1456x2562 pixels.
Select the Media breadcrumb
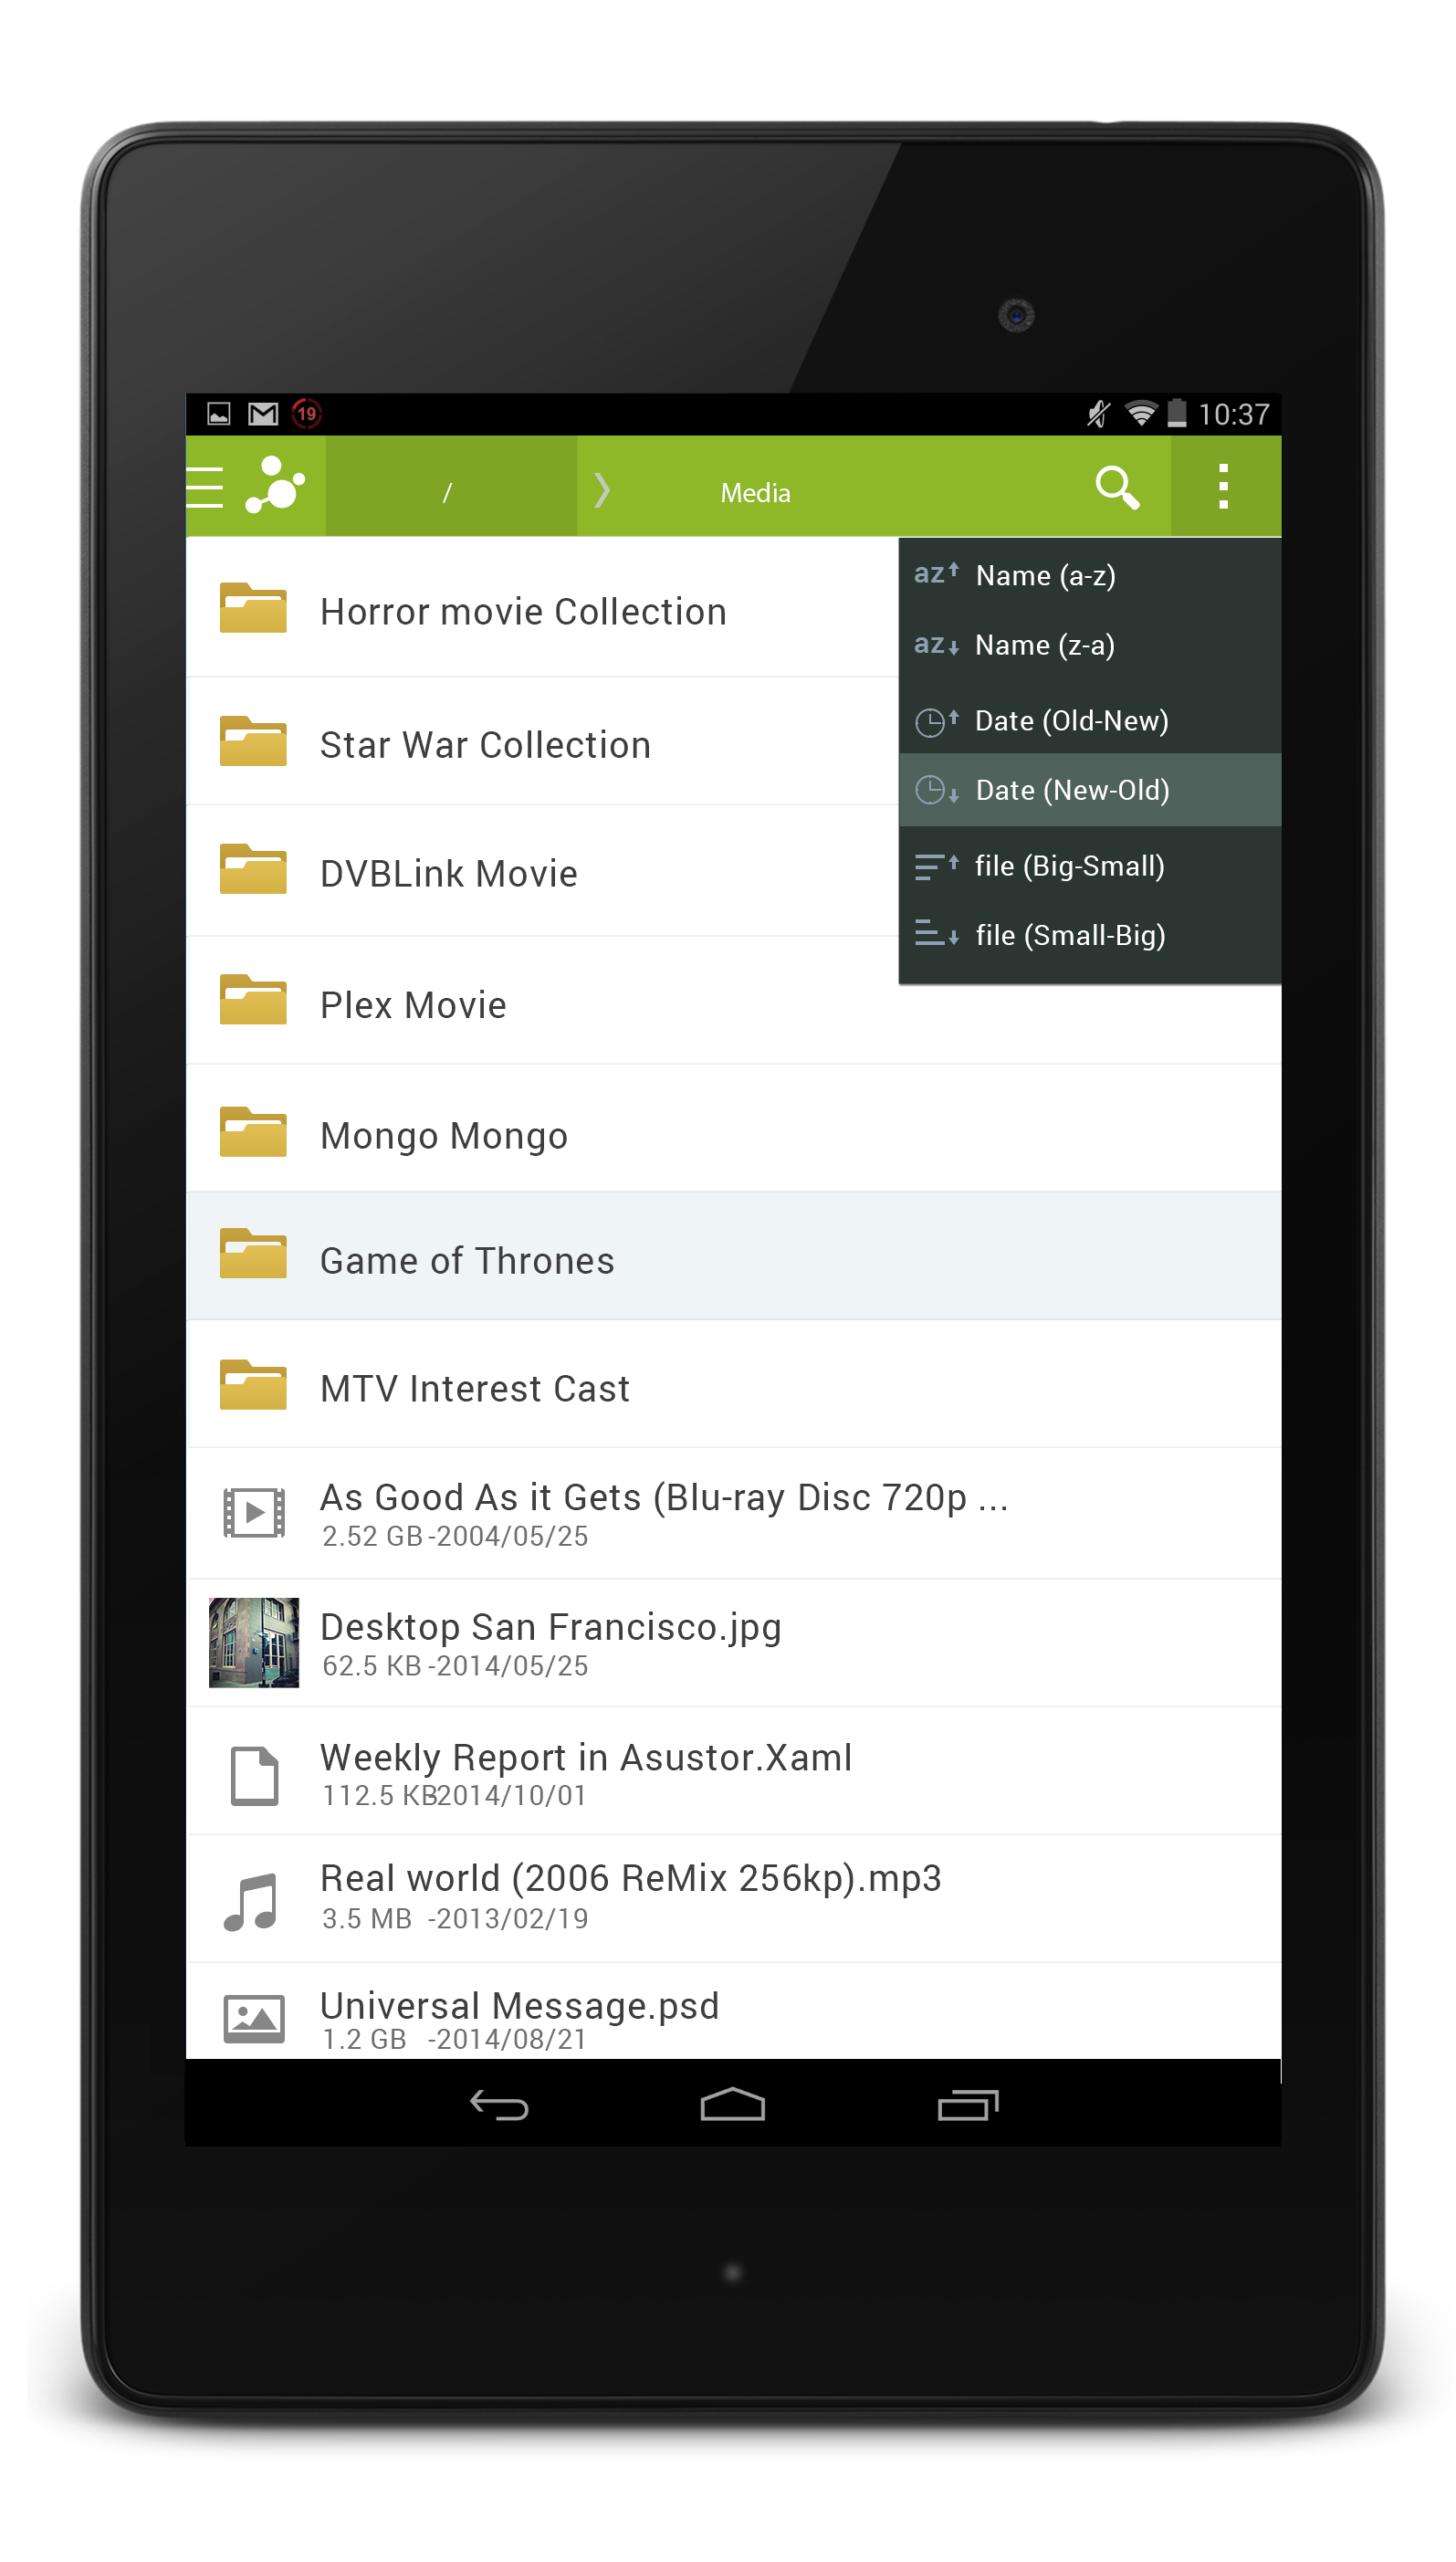click(x=756, y=493)
